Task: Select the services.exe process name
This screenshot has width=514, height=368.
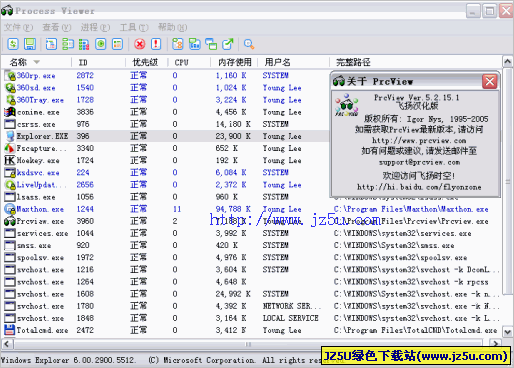Action: click(42, 233)
